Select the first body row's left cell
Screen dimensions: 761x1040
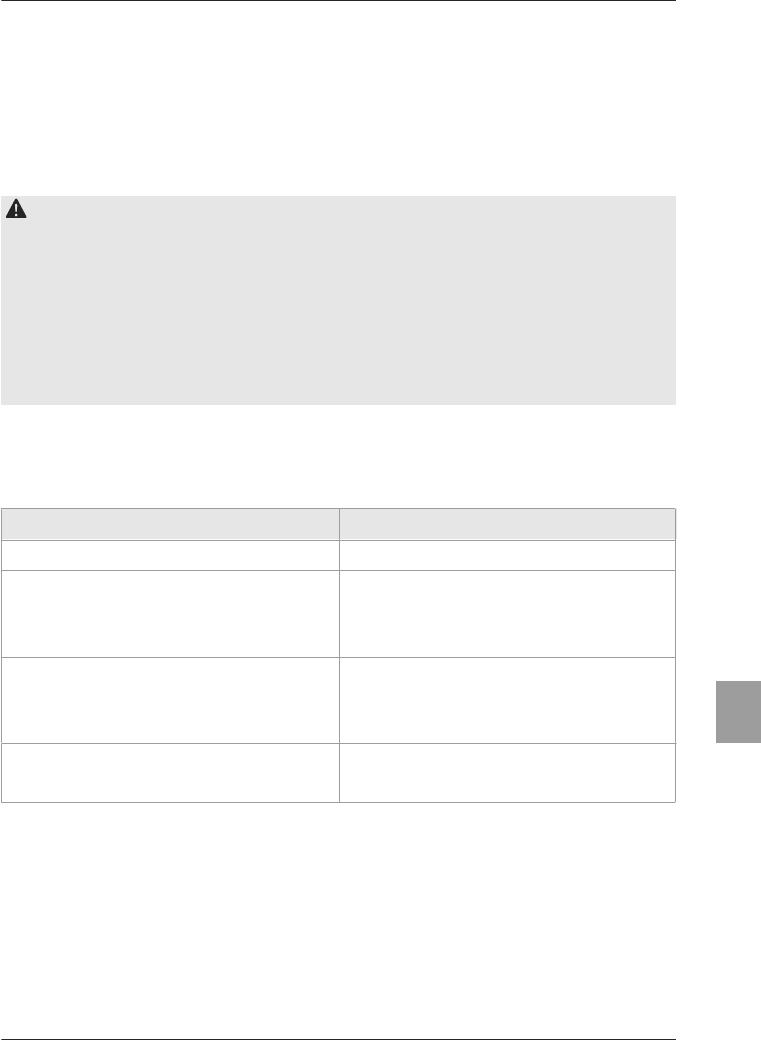click(x=171, y=555)
